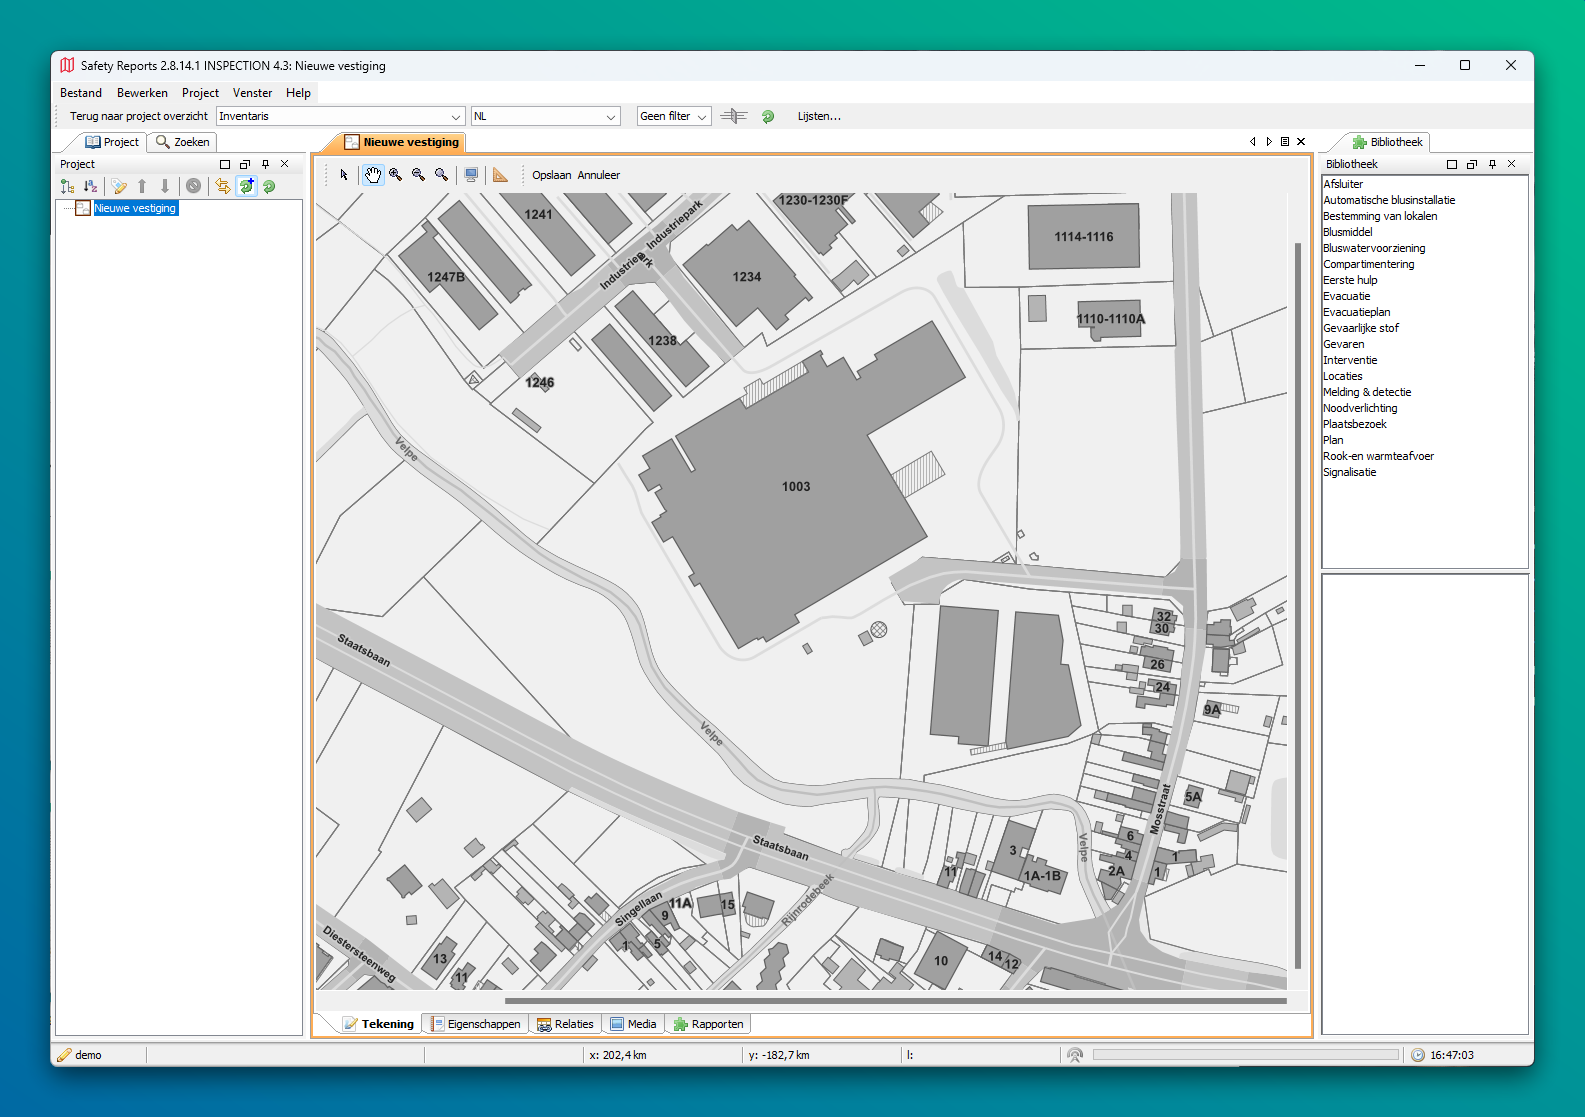Open the Venster menu
1585x1117 pixels.
click(252, 93)
